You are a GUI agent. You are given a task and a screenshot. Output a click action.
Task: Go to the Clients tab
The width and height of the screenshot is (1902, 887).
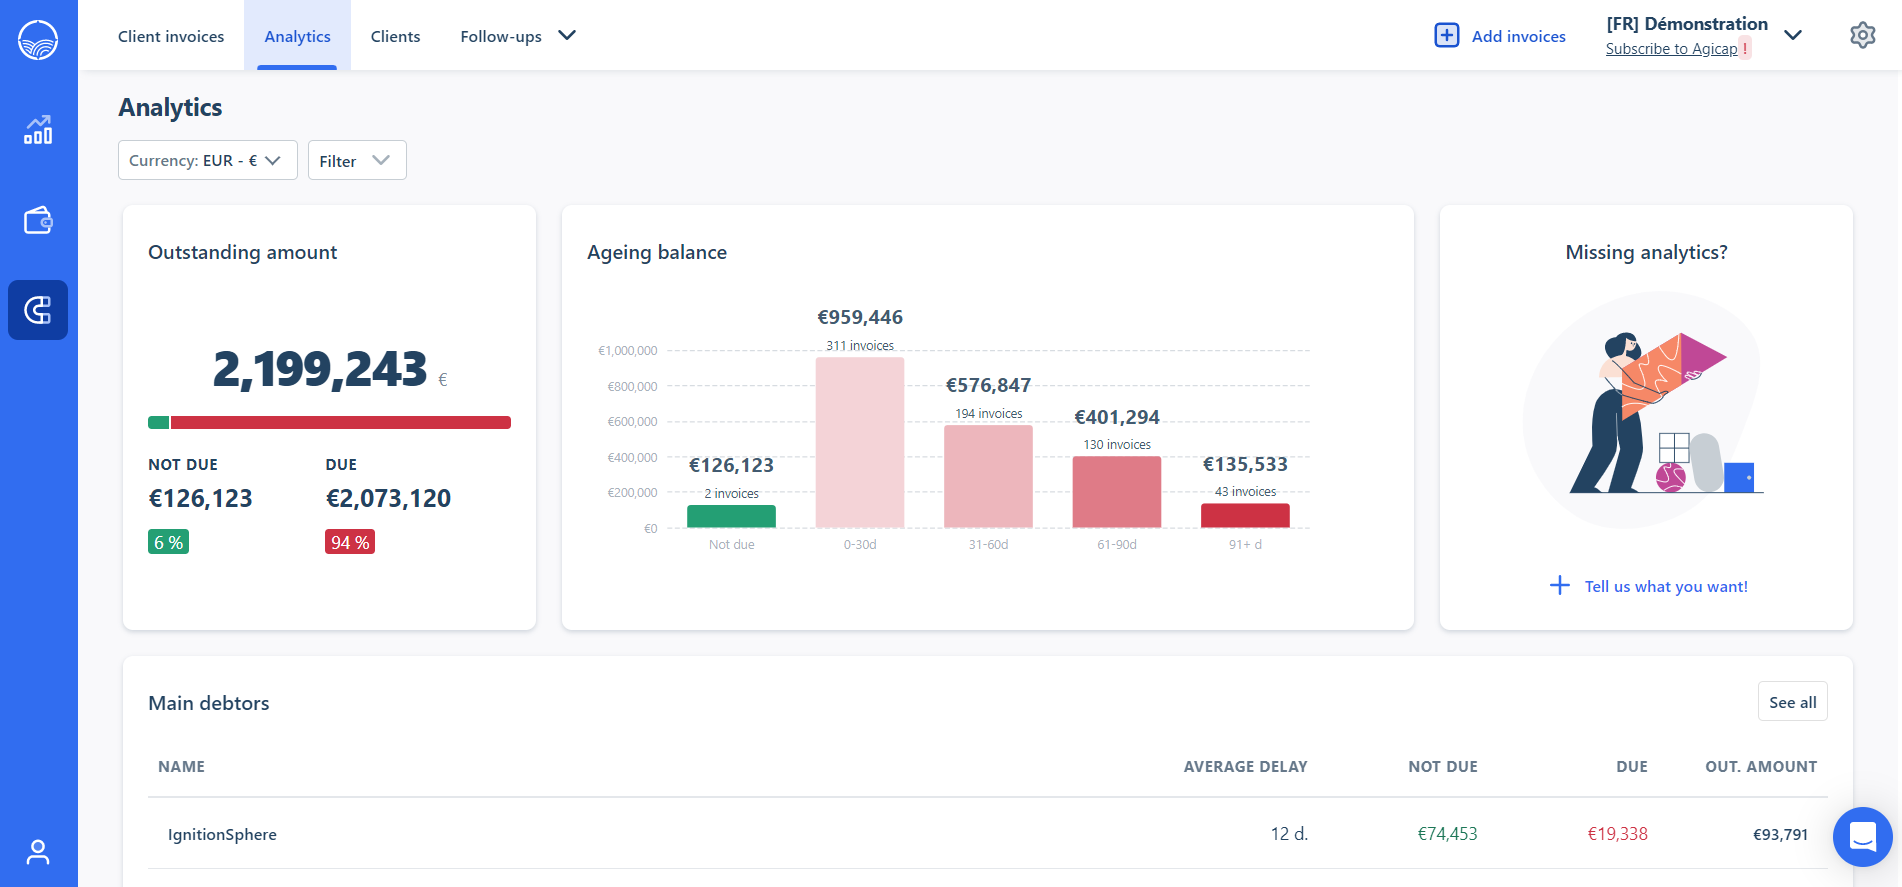pyautogui.click(x=395, y=36)
